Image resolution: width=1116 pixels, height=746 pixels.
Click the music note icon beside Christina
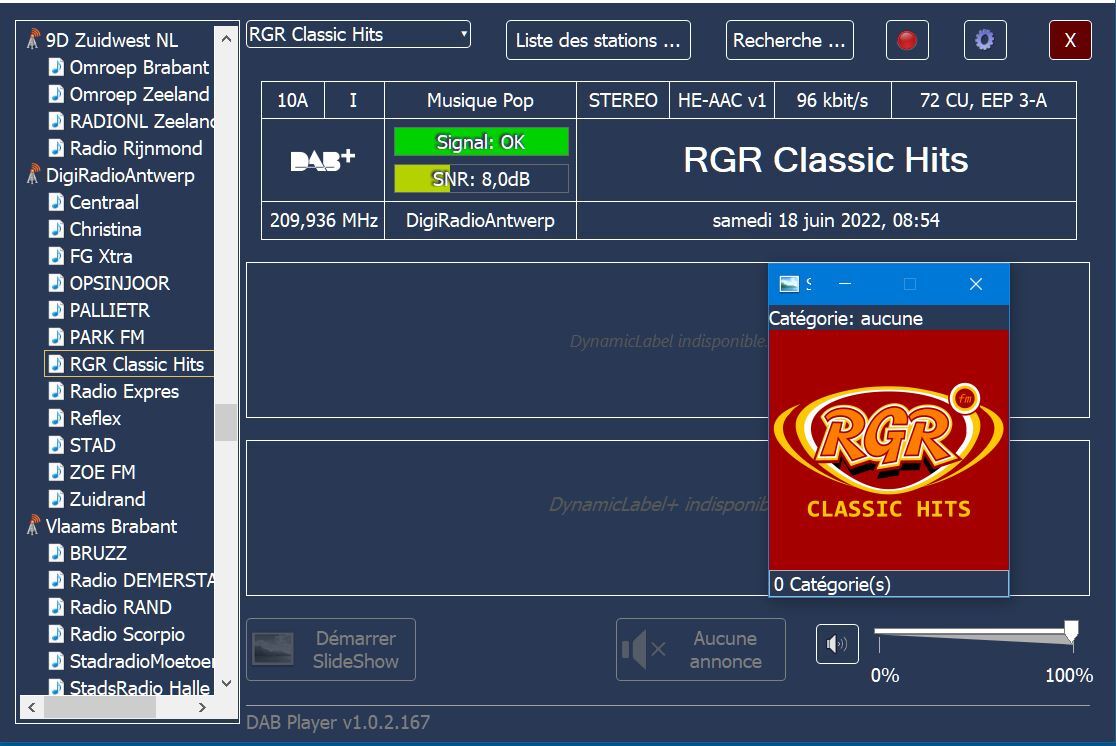coord(56,229)
